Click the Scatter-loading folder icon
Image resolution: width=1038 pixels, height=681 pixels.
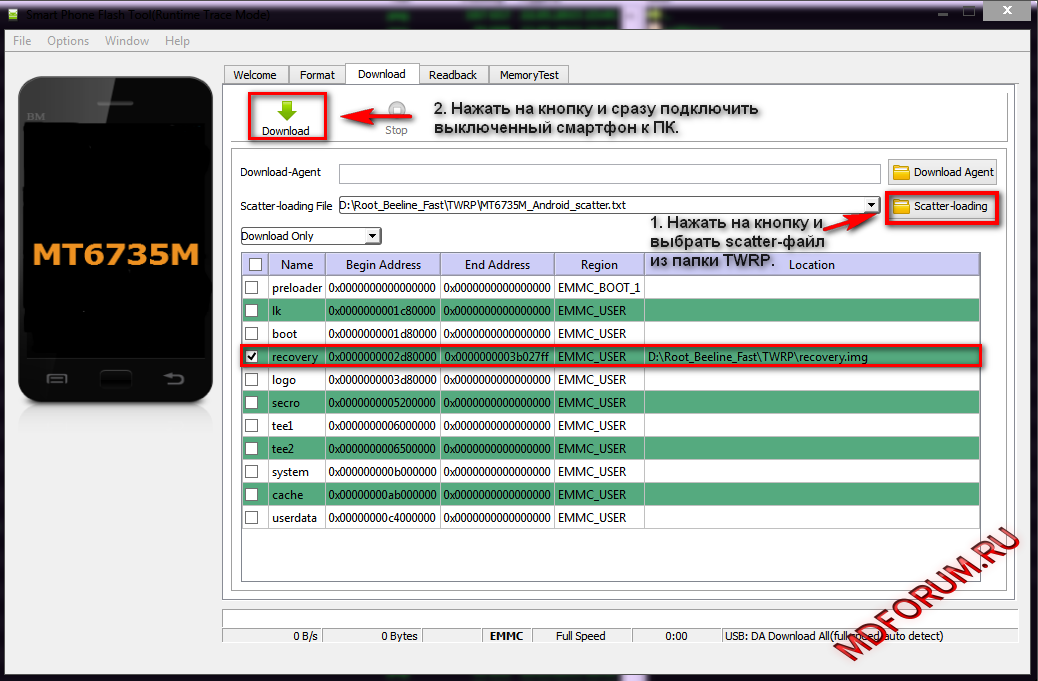point(901,206)
